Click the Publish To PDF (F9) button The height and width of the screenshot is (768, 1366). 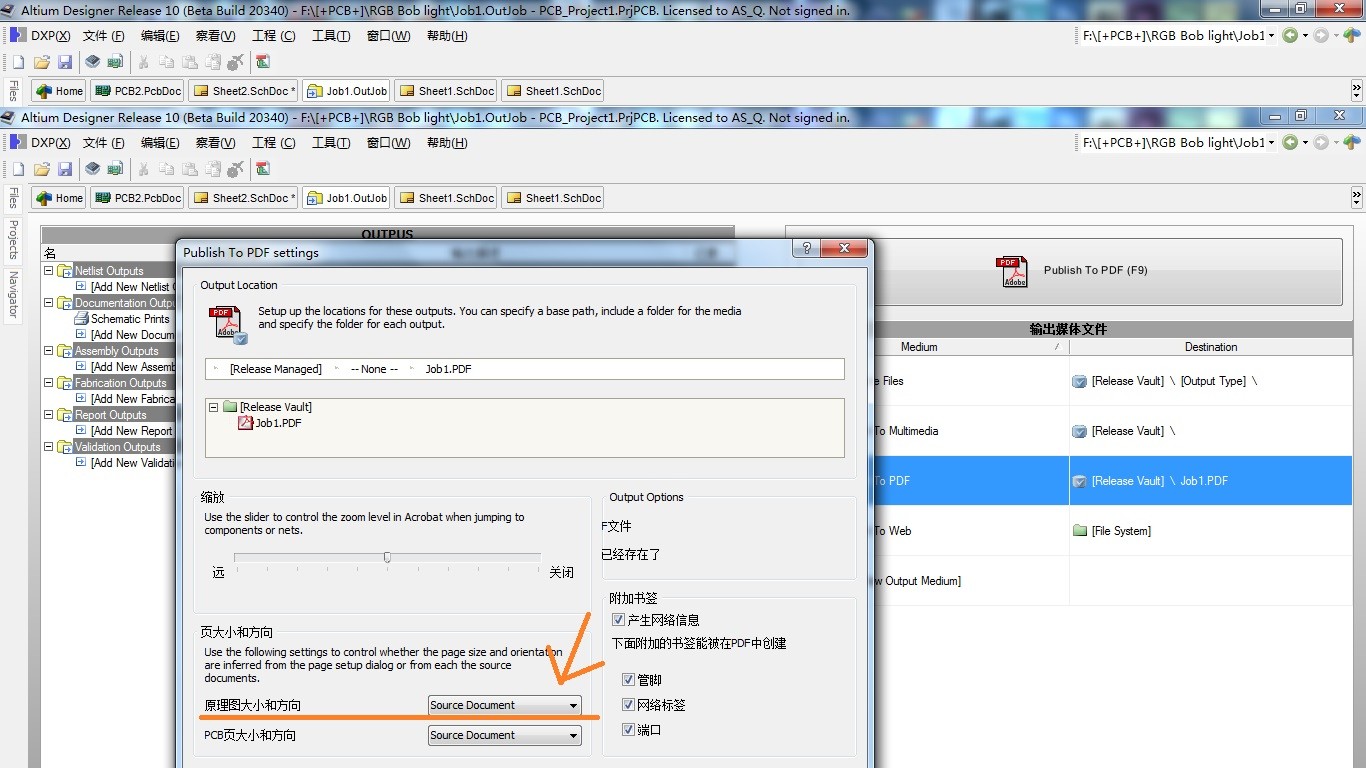coord(1069,271)
